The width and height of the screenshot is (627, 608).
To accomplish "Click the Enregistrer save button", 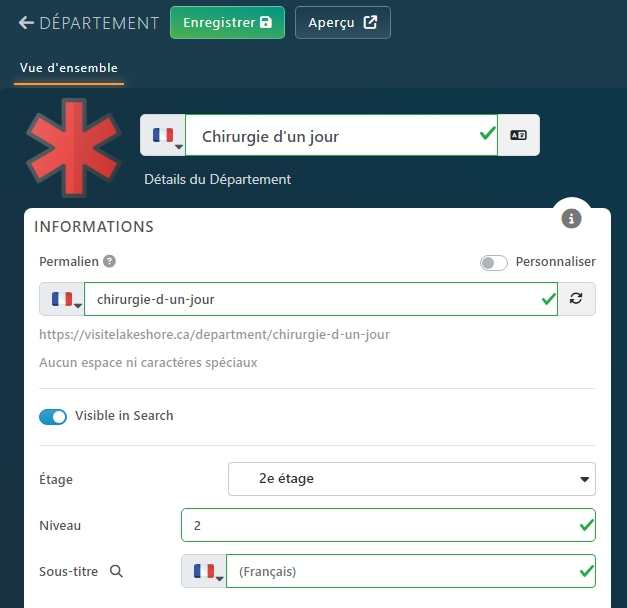I will coord(227,23).
